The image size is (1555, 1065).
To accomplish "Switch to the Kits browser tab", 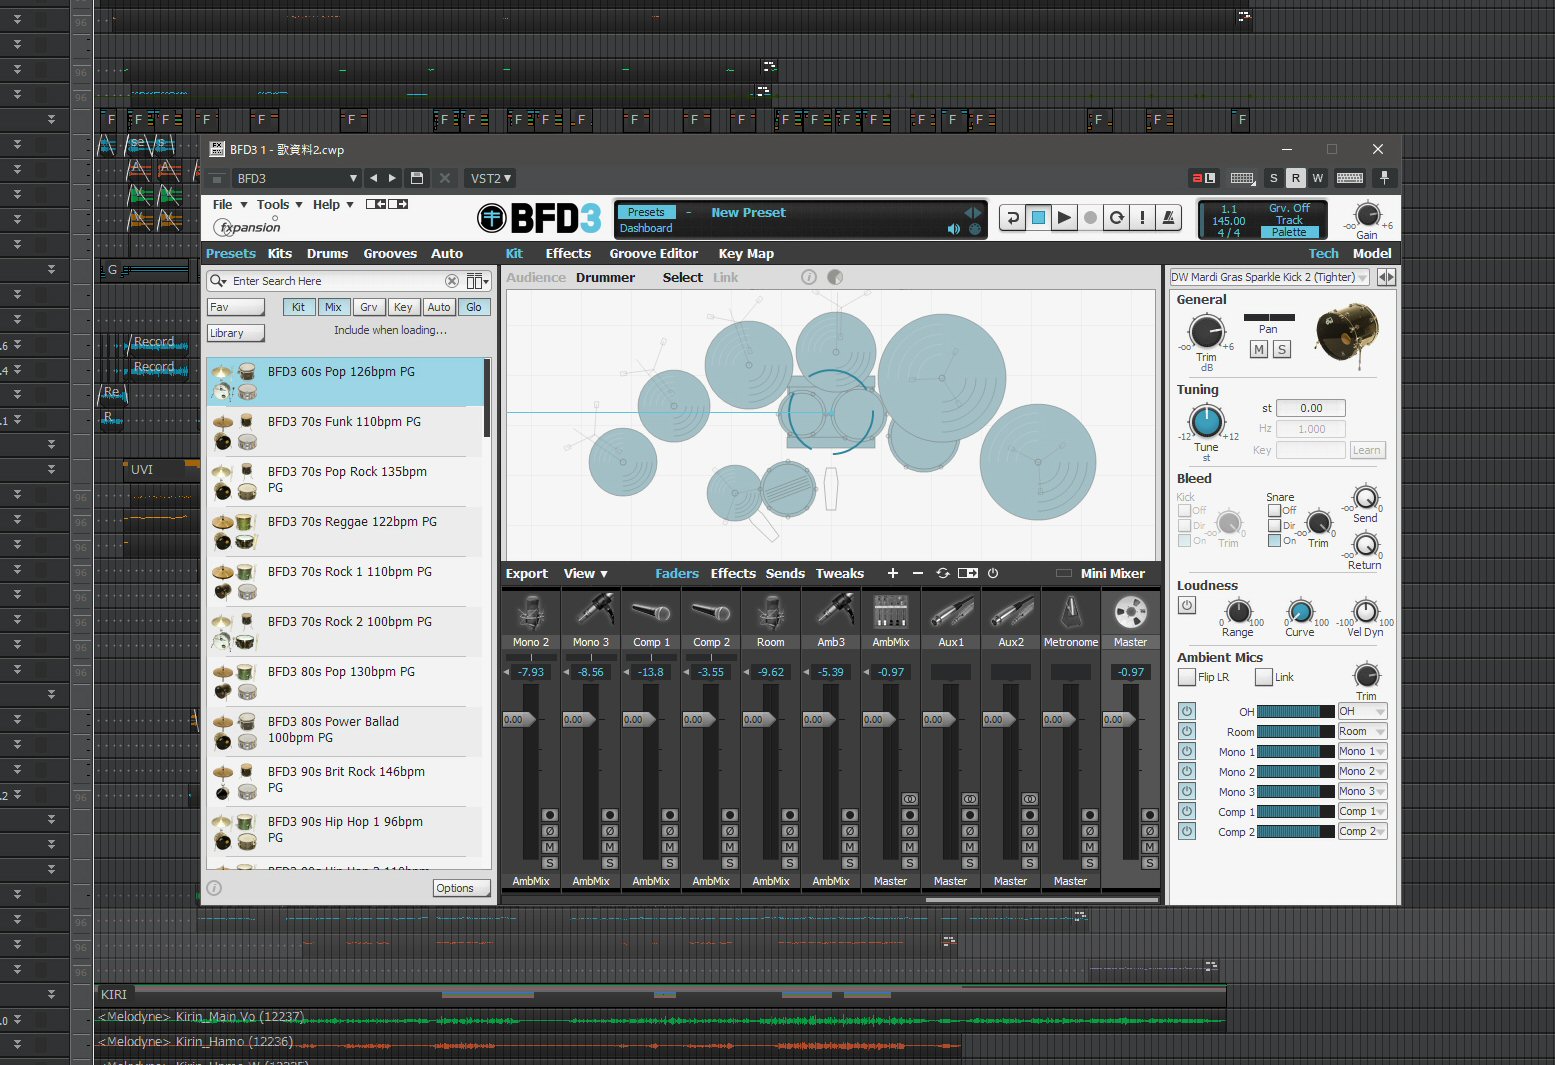I will pos(280,253).
